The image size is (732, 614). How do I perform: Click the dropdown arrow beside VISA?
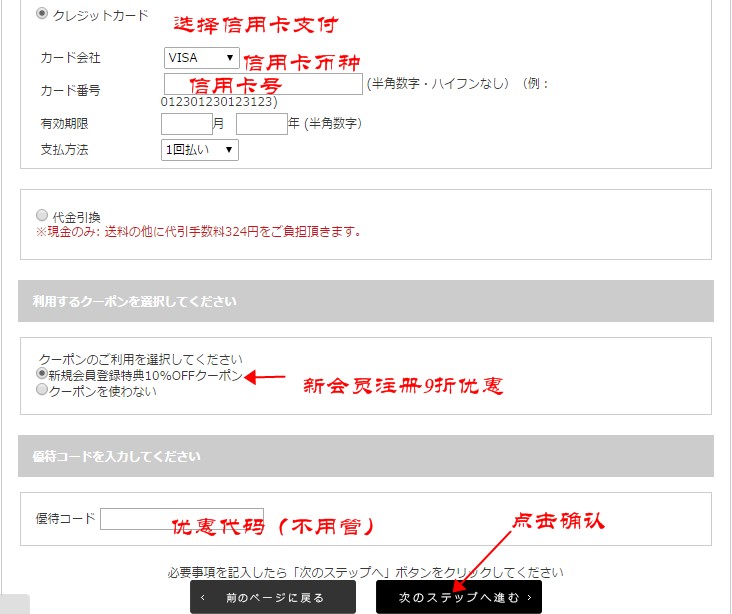(x=230, y=58)
